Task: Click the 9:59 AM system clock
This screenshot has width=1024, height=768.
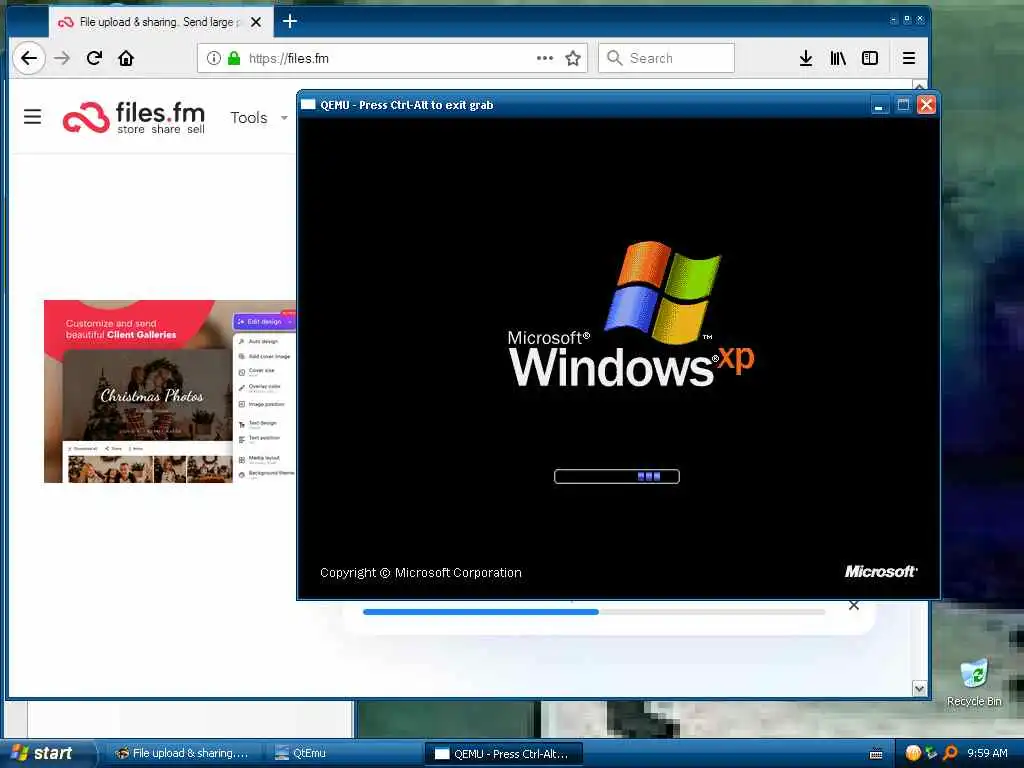Action: coord(987,753)
